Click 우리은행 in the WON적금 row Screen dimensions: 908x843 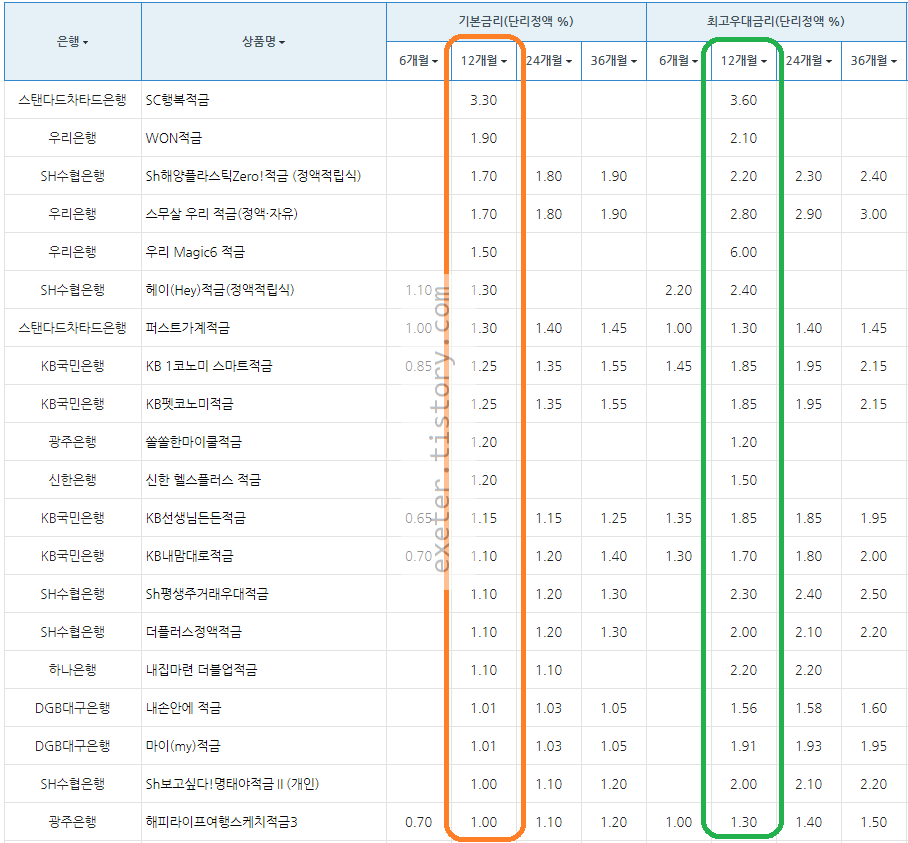pyautogui.click(x=72, y=138)
